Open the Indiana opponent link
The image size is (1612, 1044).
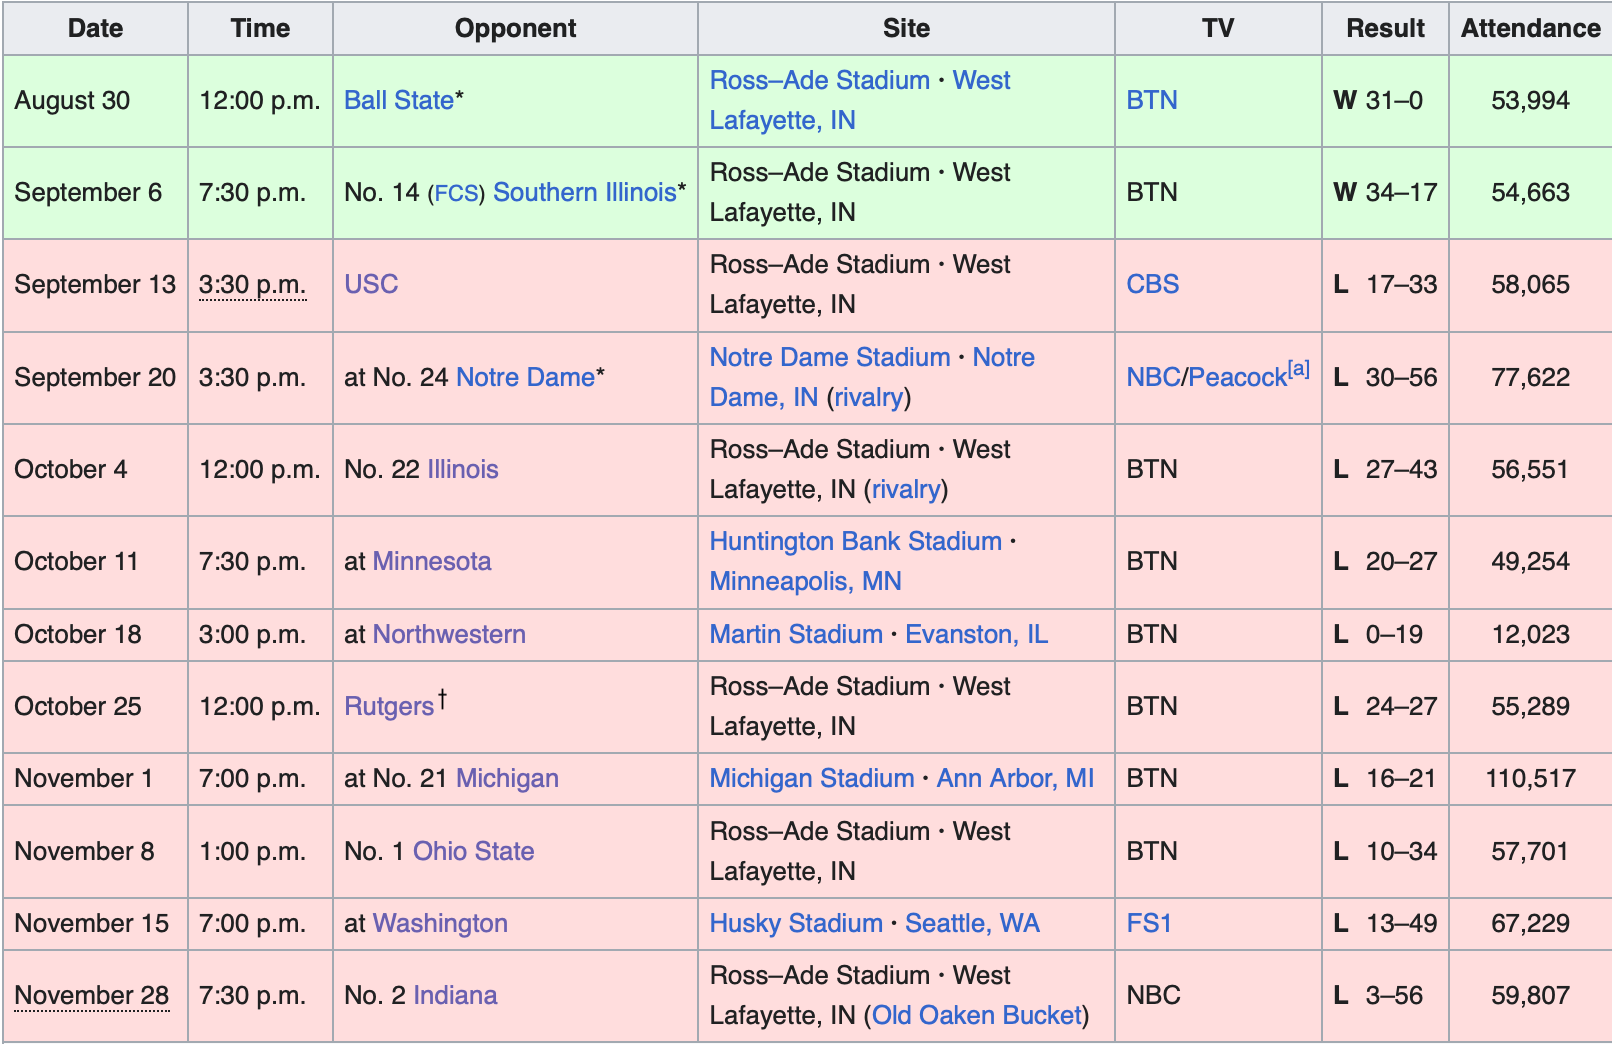pos(455,995)
